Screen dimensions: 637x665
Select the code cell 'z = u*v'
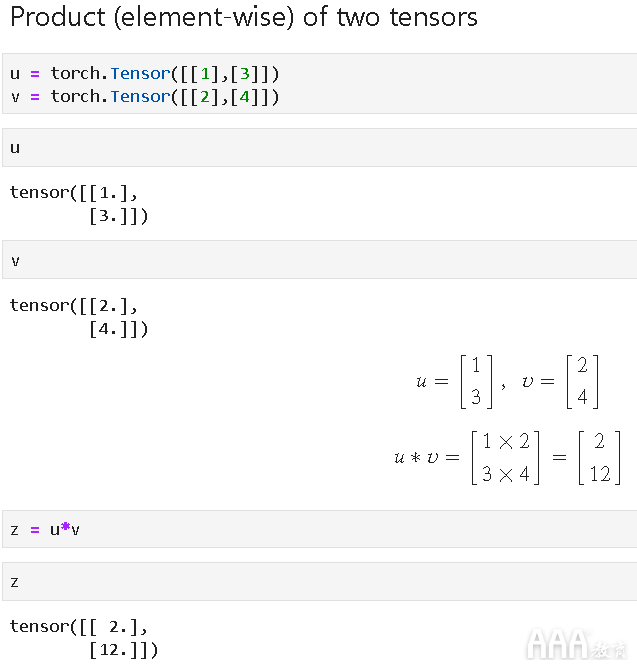point(319,529)
